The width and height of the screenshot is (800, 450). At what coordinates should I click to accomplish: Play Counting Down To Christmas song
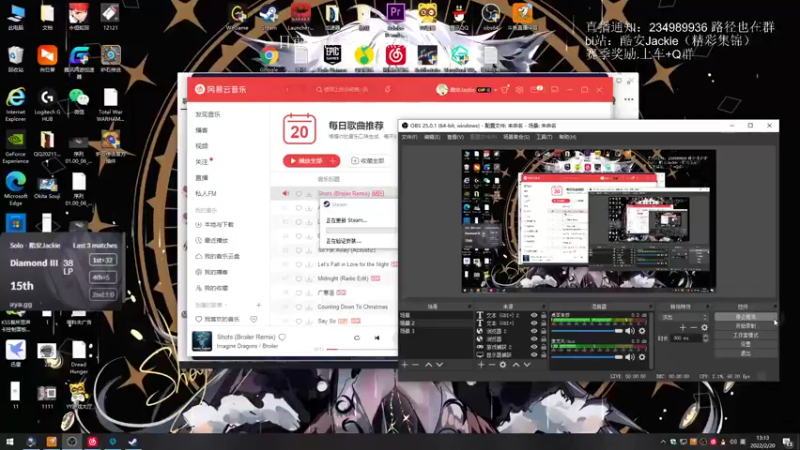[x=353, y=307]
